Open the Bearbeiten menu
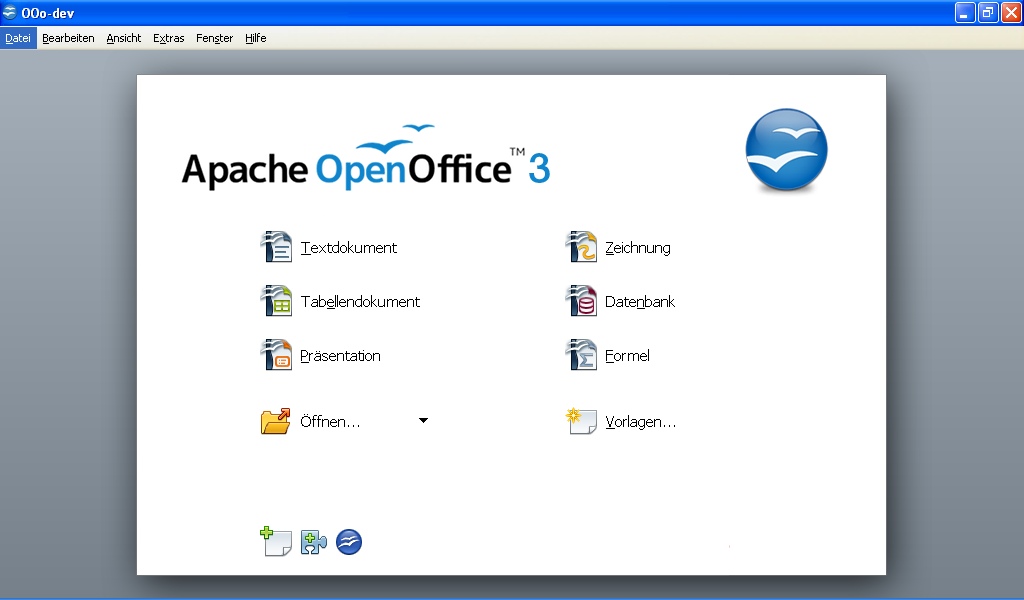1024x600 pixels. [68, 38]
